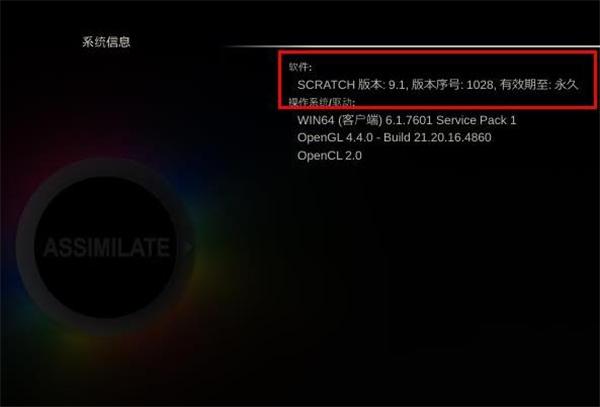Click the word SCRATCH in the software line
Image resolution: width=600 pixels, height=407 pixels.
326,85
